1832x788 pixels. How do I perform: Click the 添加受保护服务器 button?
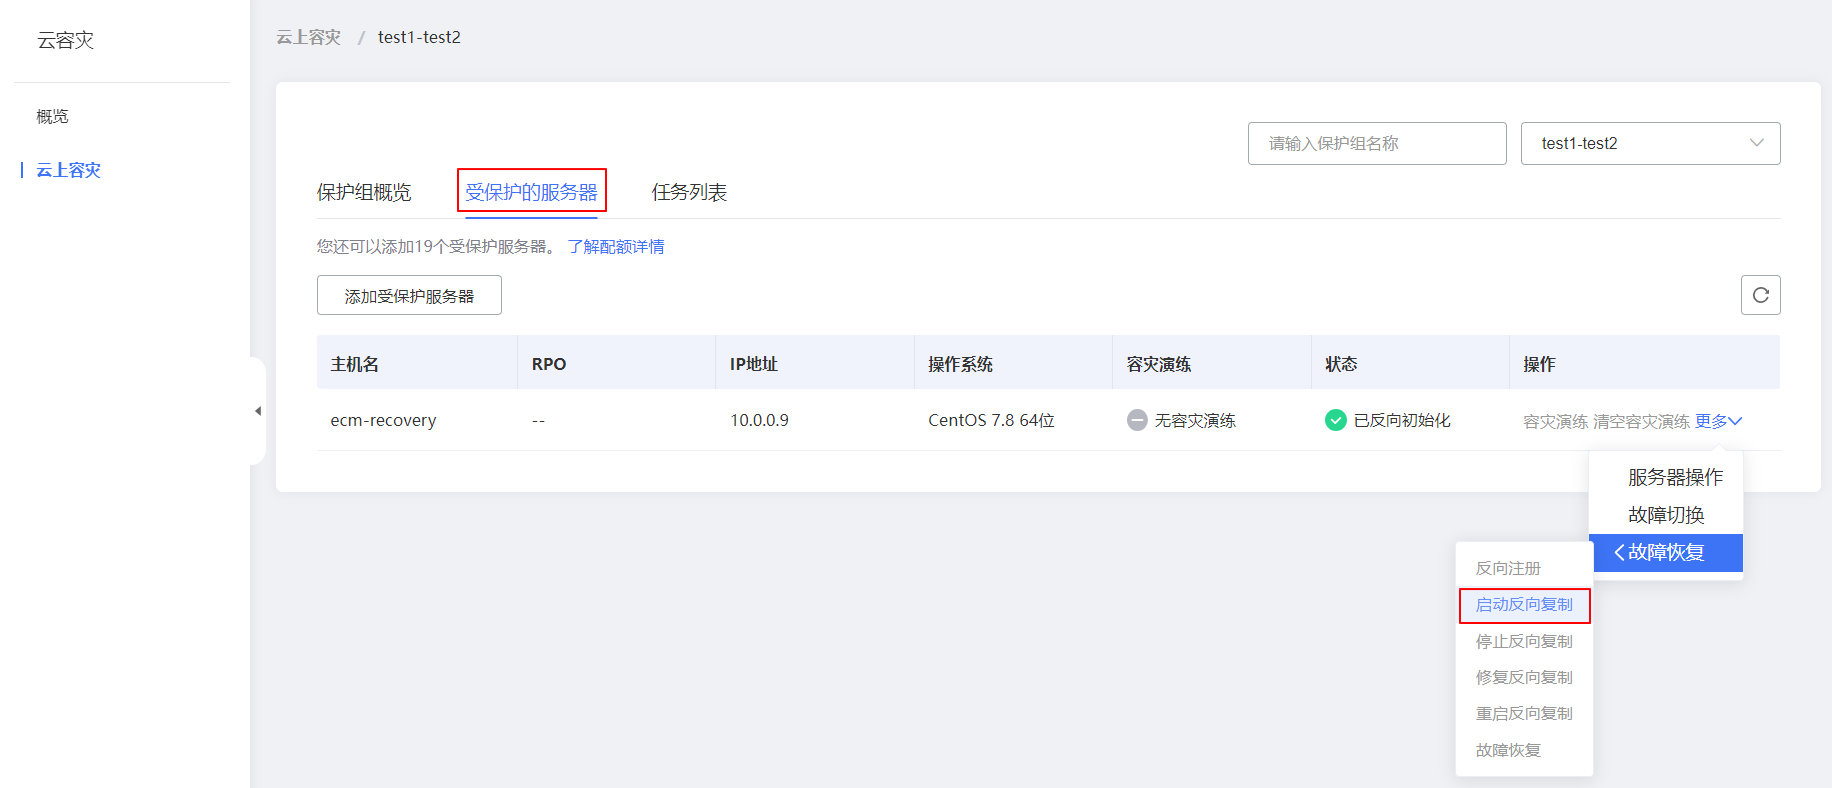409,296
